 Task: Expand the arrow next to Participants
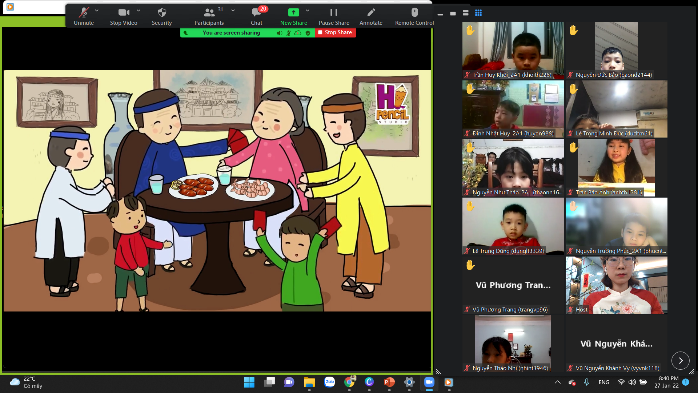tap(233, 11)
